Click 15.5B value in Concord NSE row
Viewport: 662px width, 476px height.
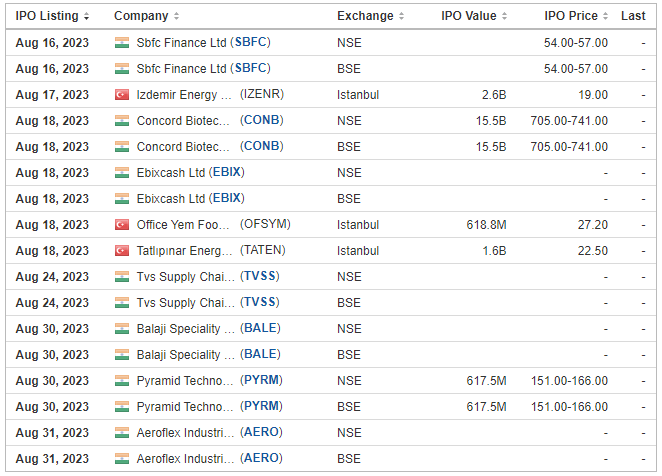(491, 121)
